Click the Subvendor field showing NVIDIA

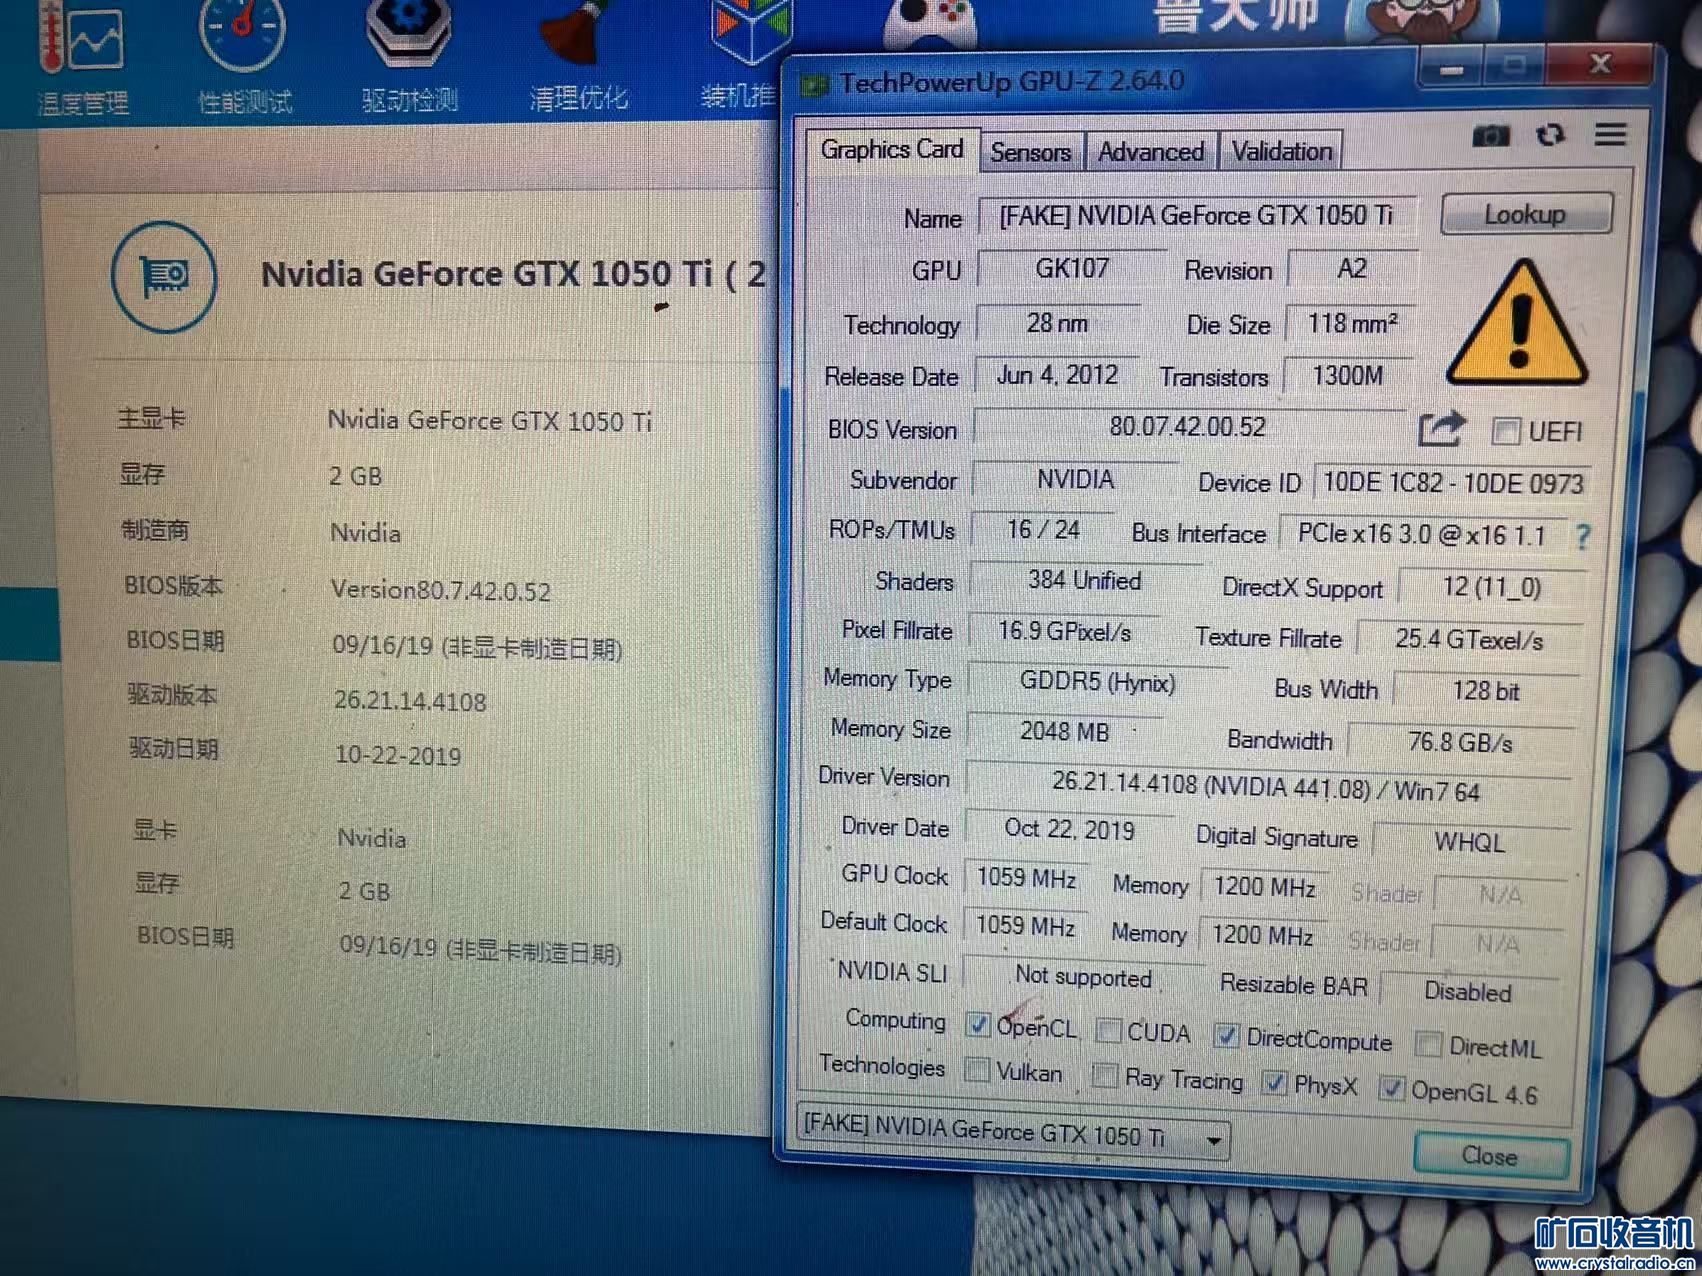coord(1075,480)
